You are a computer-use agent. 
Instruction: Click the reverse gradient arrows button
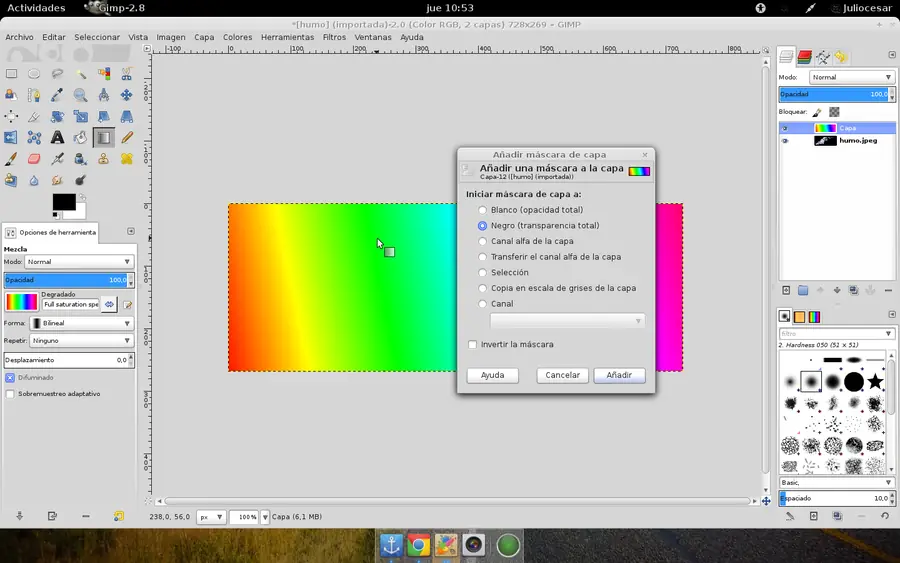[x=110, y=304]
